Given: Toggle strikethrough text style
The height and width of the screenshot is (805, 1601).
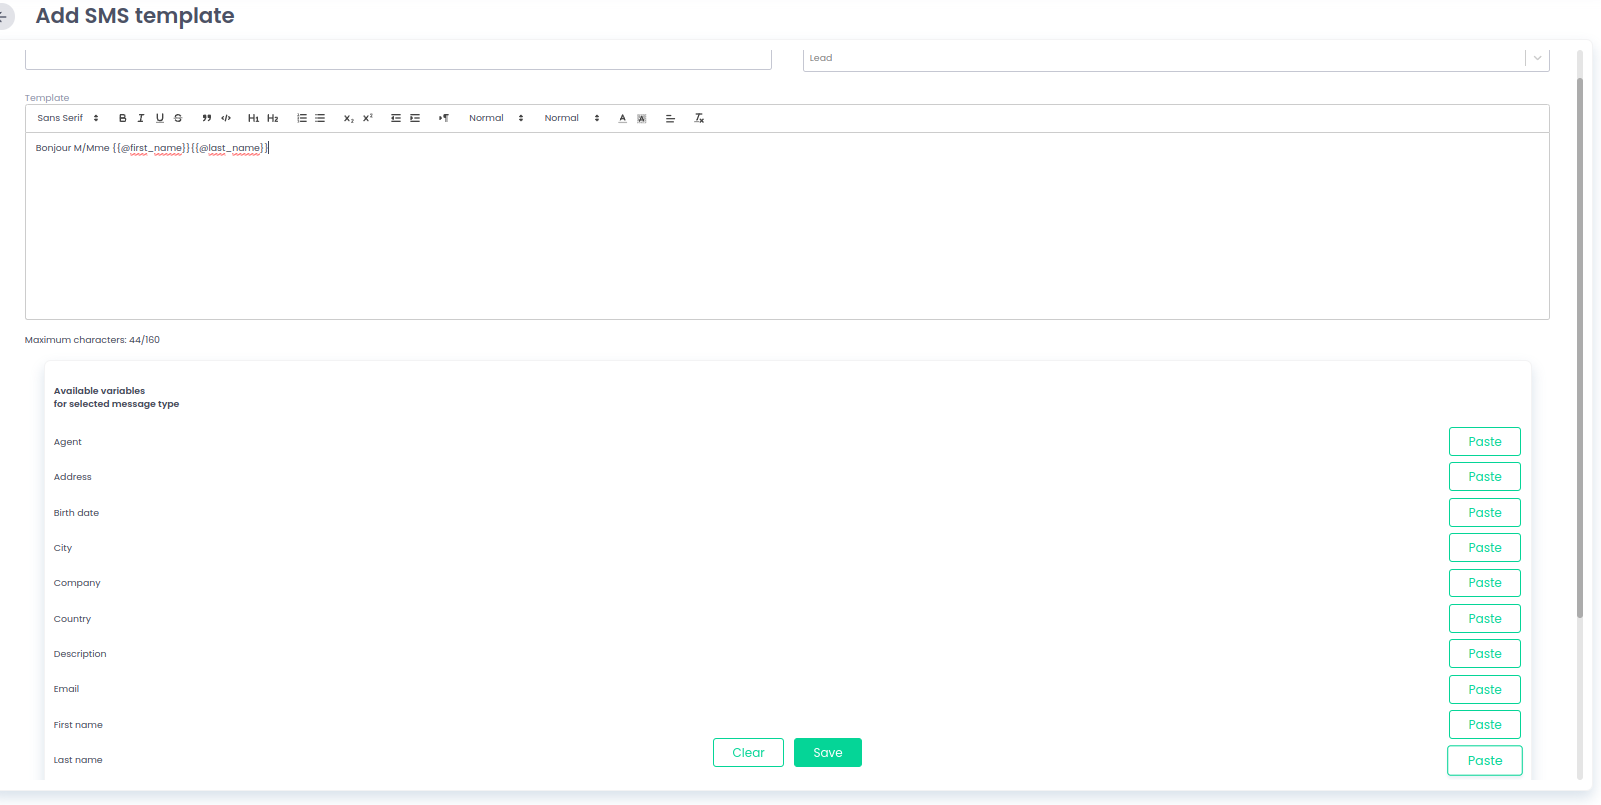Looking at the screenshot, I should 178,118.
